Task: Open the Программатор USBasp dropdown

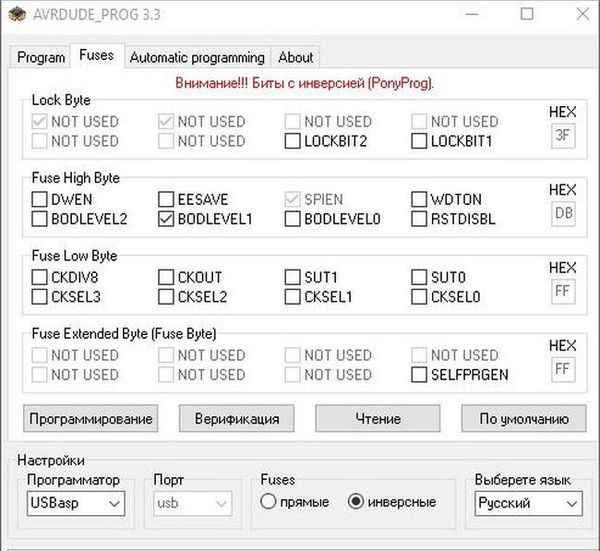Action: coord(74,503)
